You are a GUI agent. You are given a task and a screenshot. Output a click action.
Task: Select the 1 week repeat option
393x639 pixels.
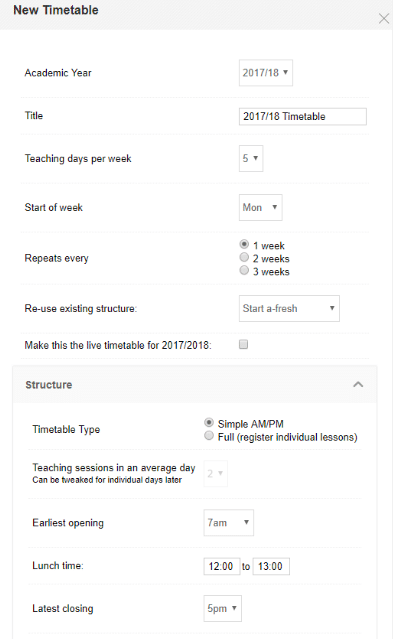(244, 244)
